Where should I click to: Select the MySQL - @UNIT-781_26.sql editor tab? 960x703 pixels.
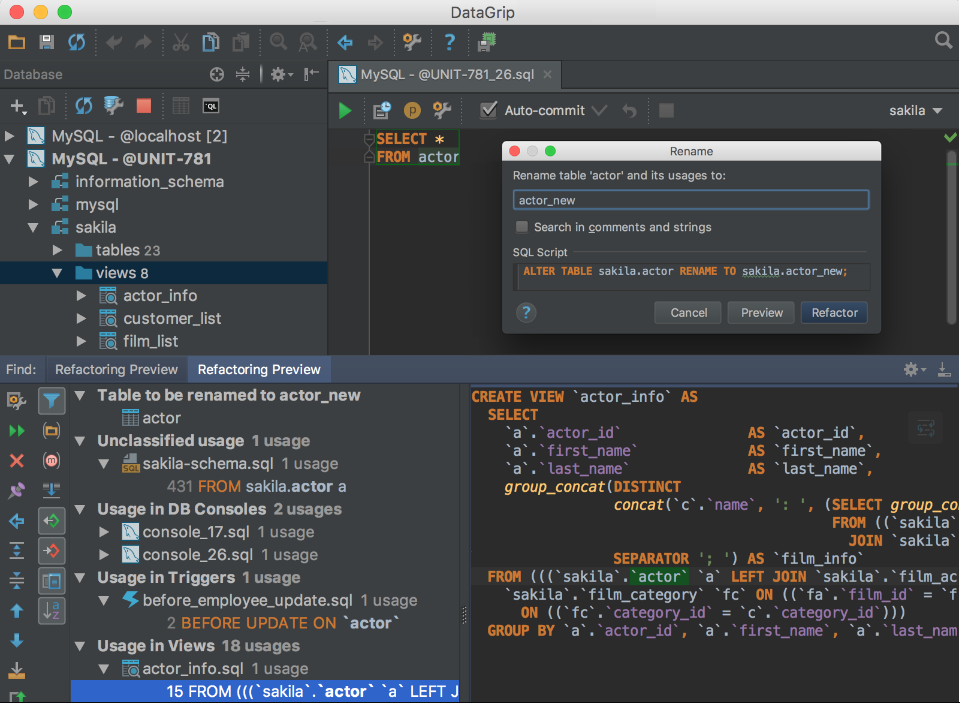click(440, 74)
